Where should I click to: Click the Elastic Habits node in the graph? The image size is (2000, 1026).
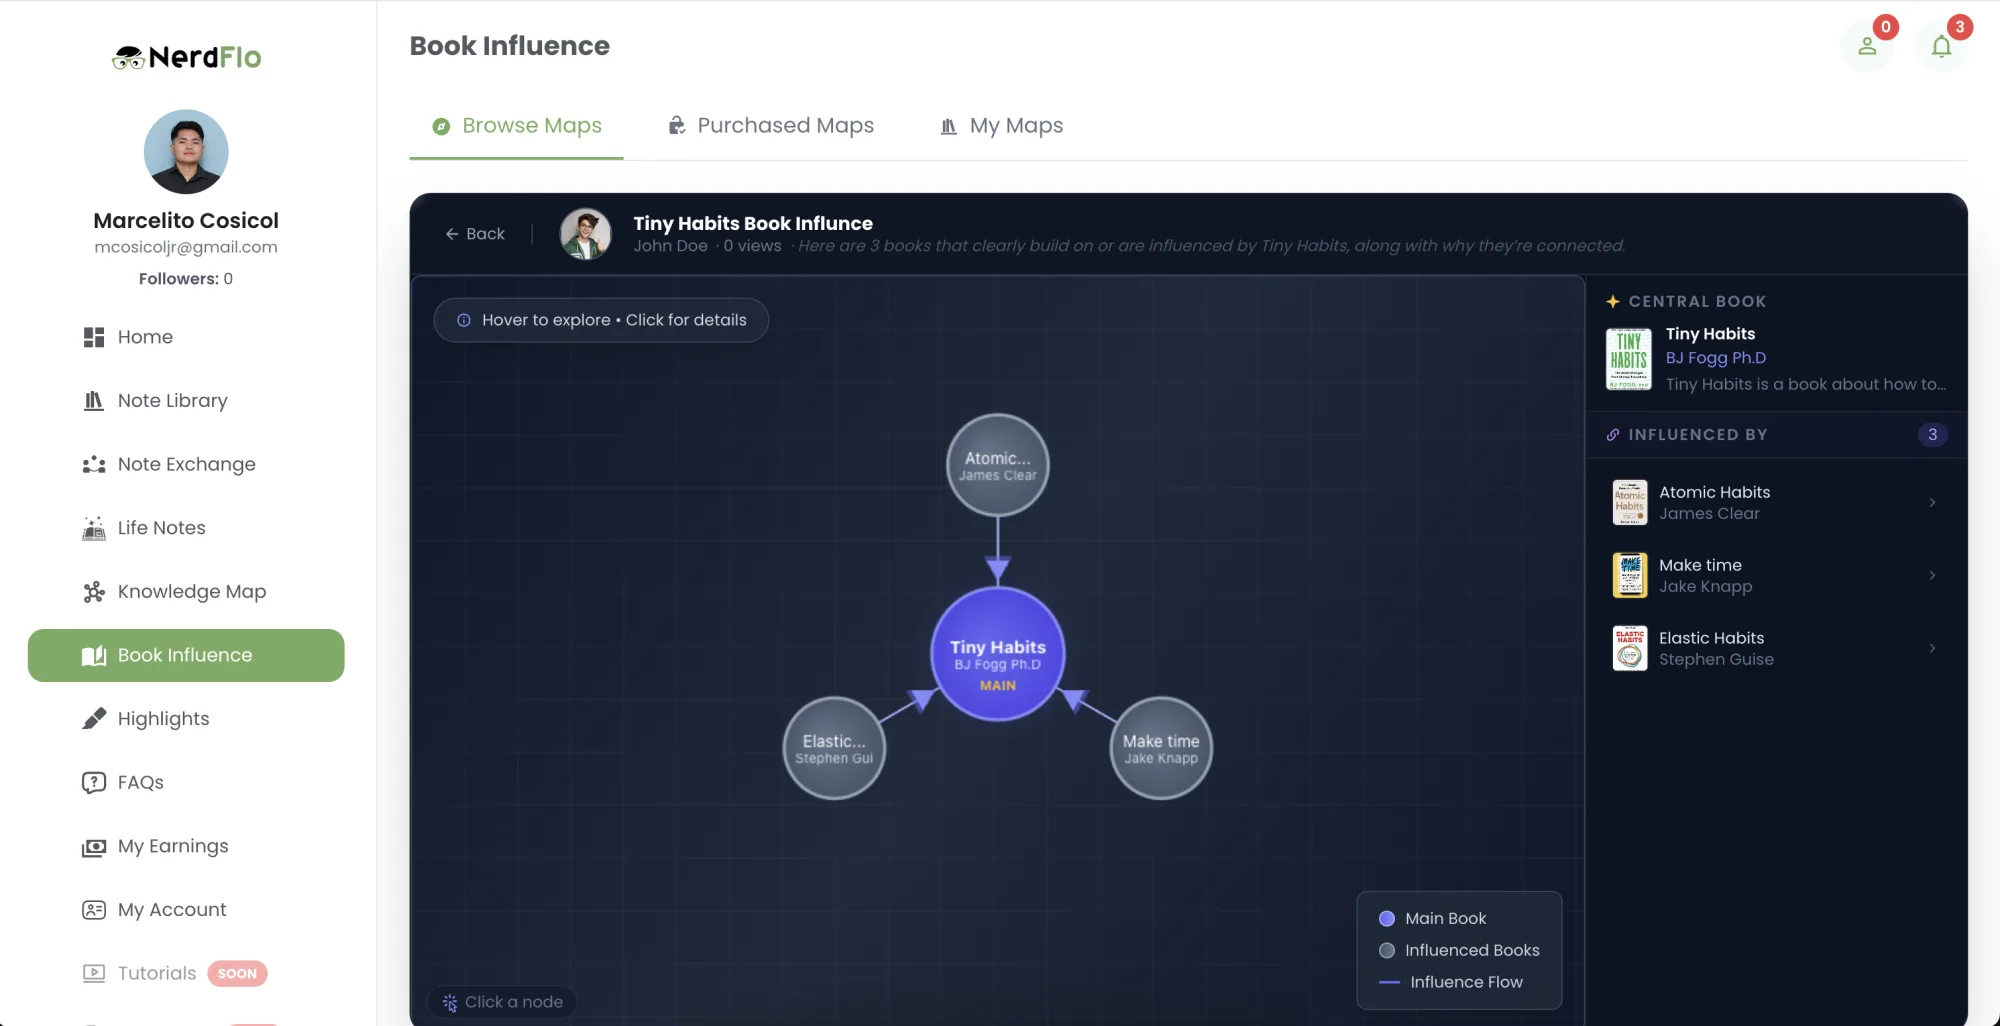tap(834, 748)
